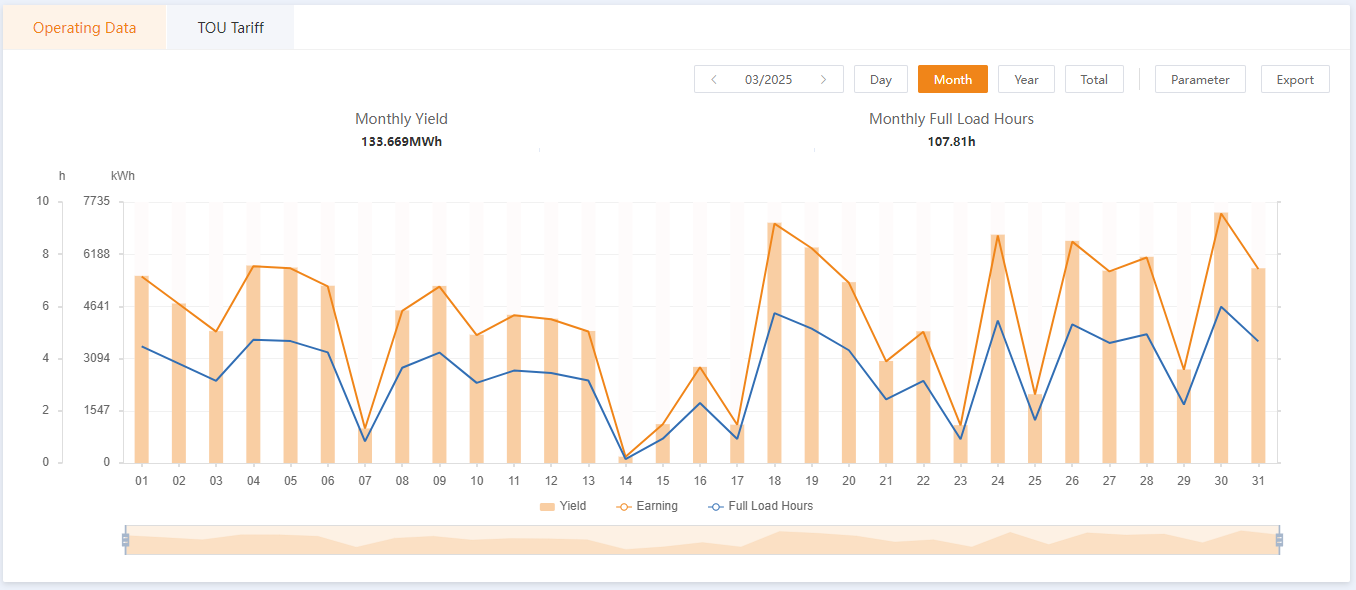The width and height of the screenshot is (1356, 590).
Task: Toggle Full Load Hours legend entry
Action: (760, 506)
